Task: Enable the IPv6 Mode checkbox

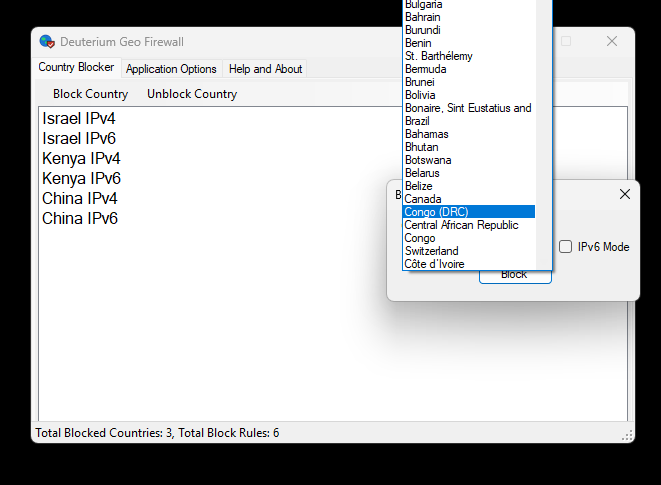Action: pyautogui.click(x=565, y=247)
